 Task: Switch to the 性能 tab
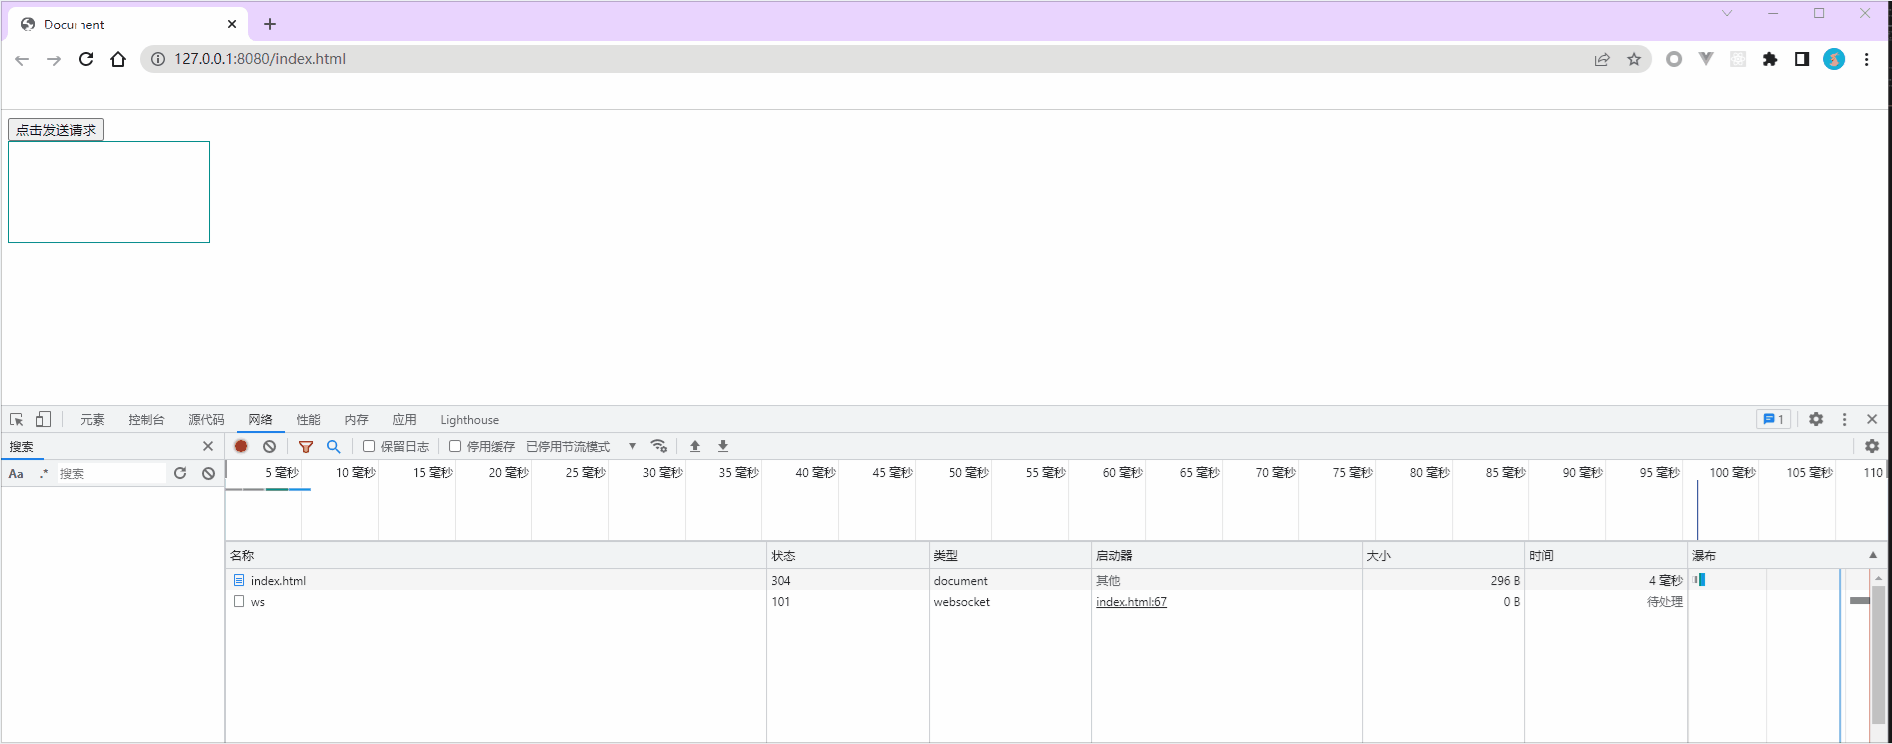(308, 420)
